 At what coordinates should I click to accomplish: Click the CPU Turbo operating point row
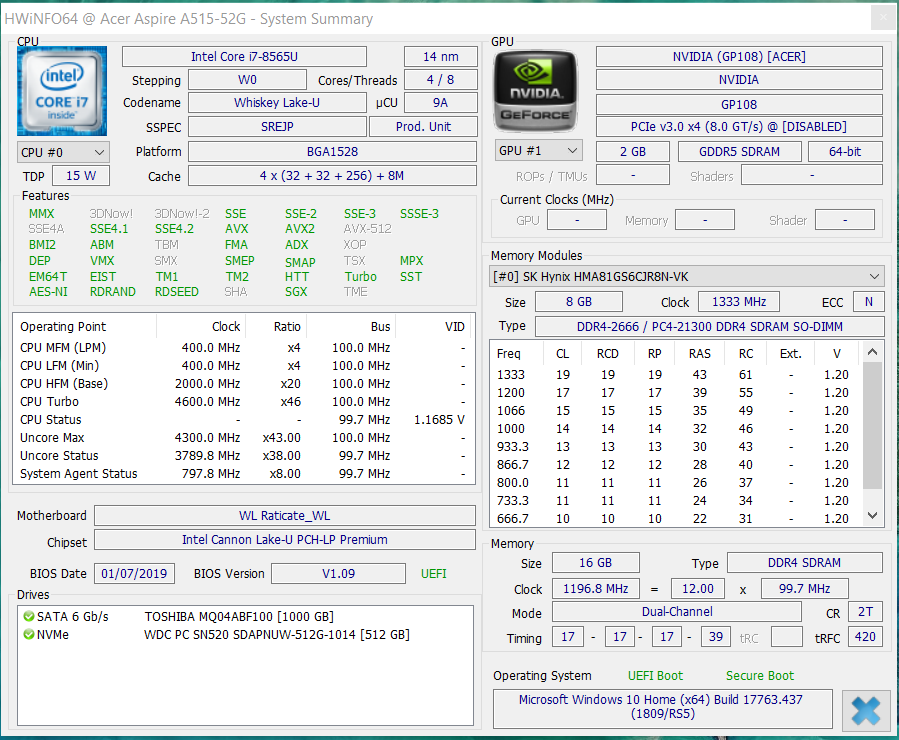pos(244,402)
